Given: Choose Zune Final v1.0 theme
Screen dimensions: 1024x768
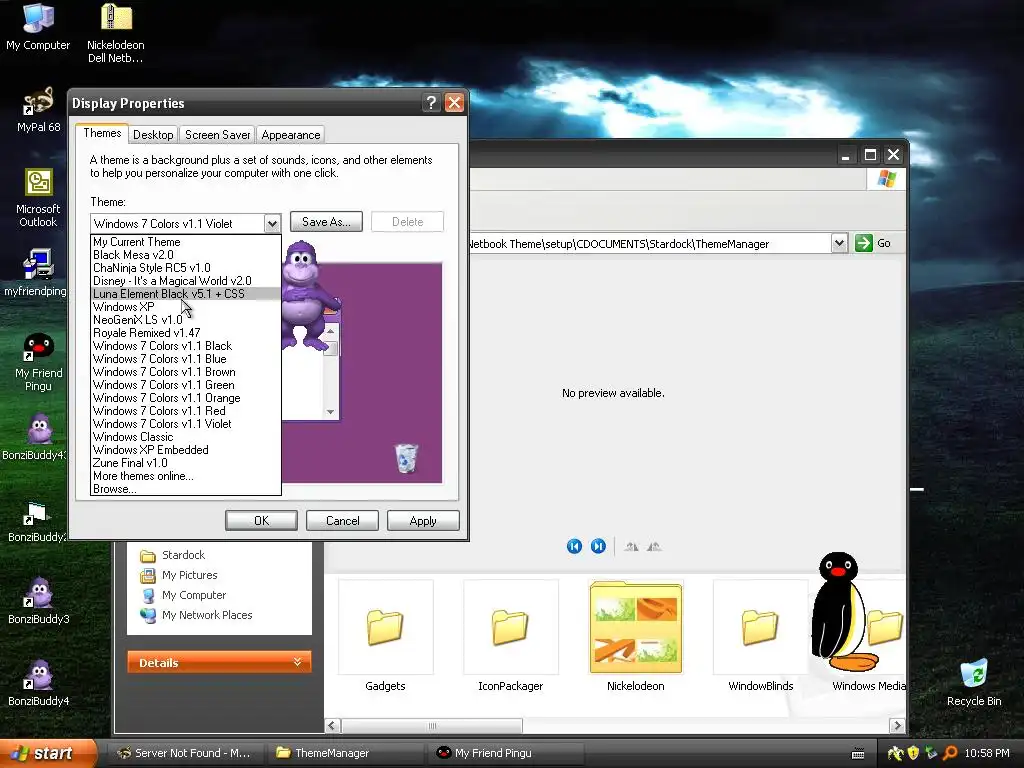Looking at the screenshot, I should click(185, 463).
